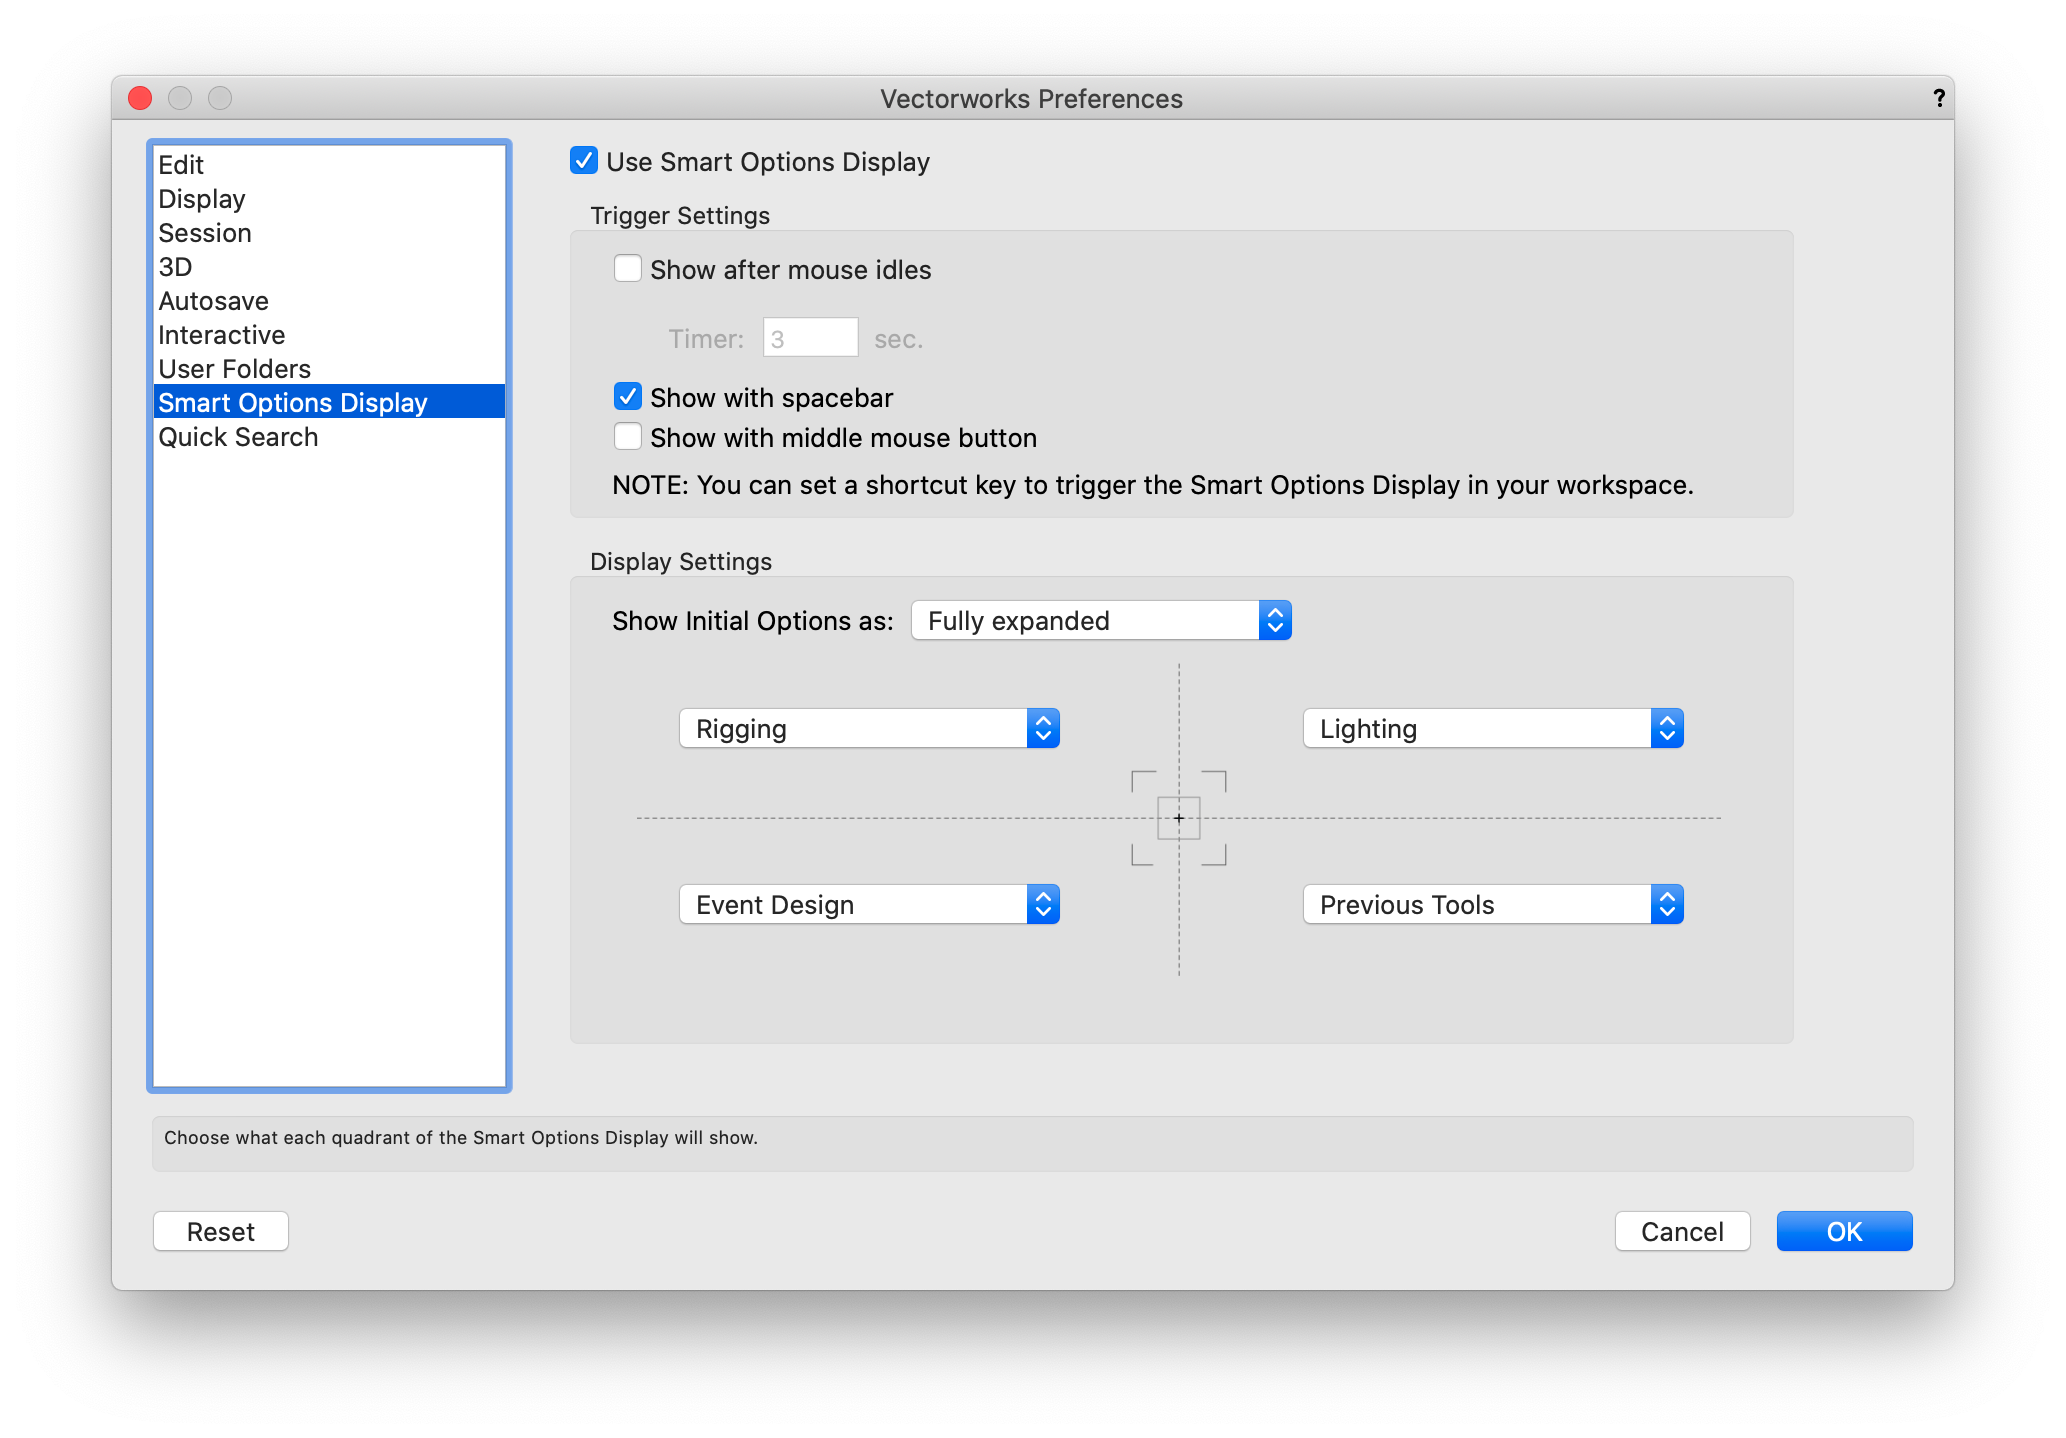Viewport: 2066px width, 1438px height.
Task: Click the center crosshair quadrant icon
Action: point(1178,818)
